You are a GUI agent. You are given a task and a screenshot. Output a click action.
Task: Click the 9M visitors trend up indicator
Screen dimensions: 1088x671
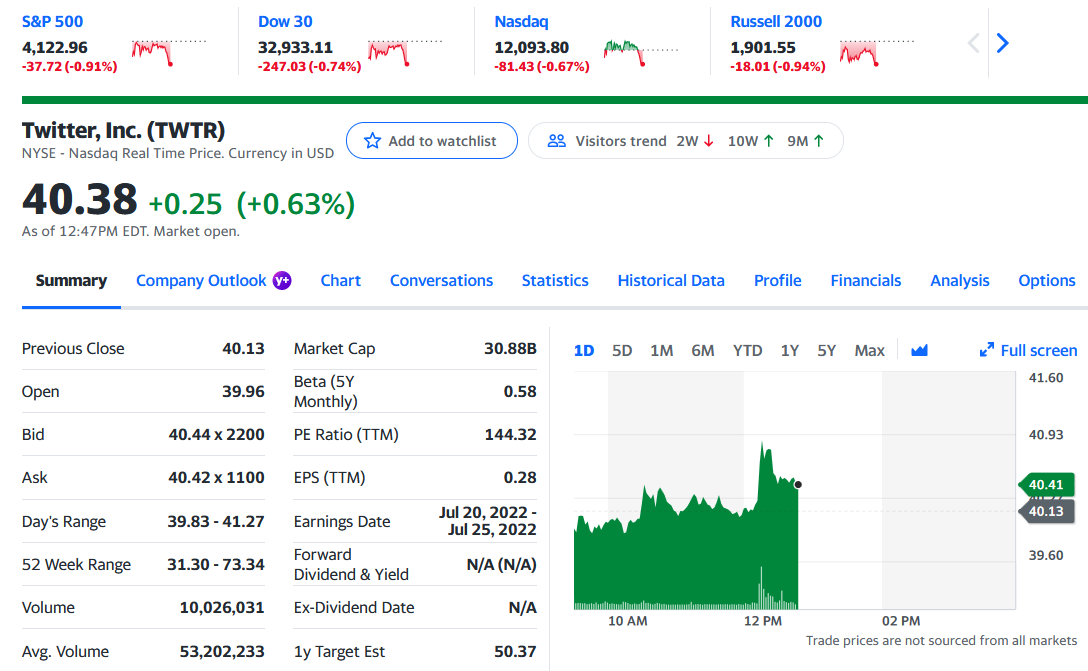[x=806, y=141]
